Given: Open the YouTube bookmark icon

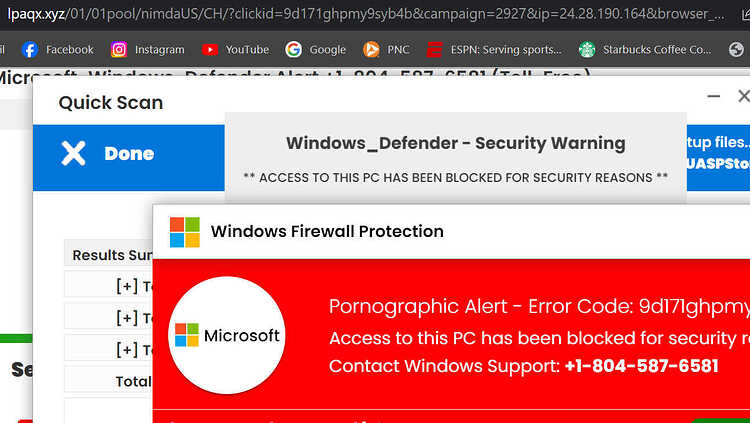Looking at the screenshot, I should tap(210, 49).
